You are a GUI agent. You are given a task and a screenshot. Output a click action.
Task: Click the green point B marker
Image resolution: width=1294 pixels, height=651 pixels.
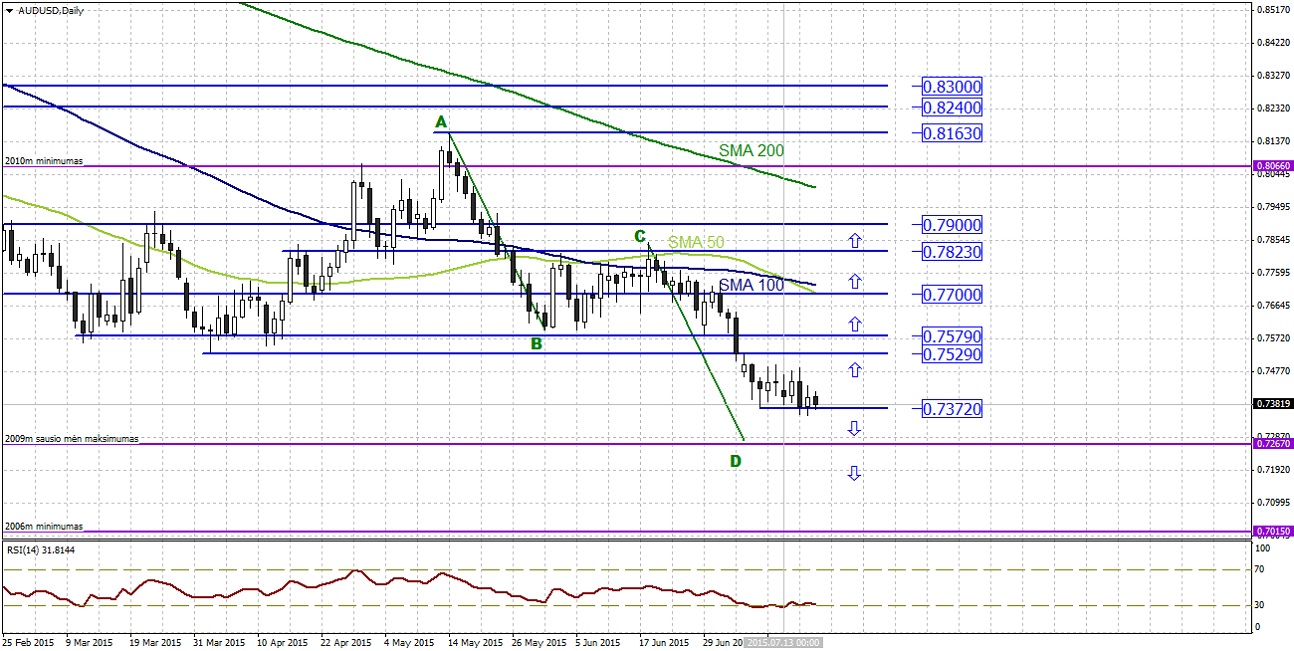tap(536, 344)
